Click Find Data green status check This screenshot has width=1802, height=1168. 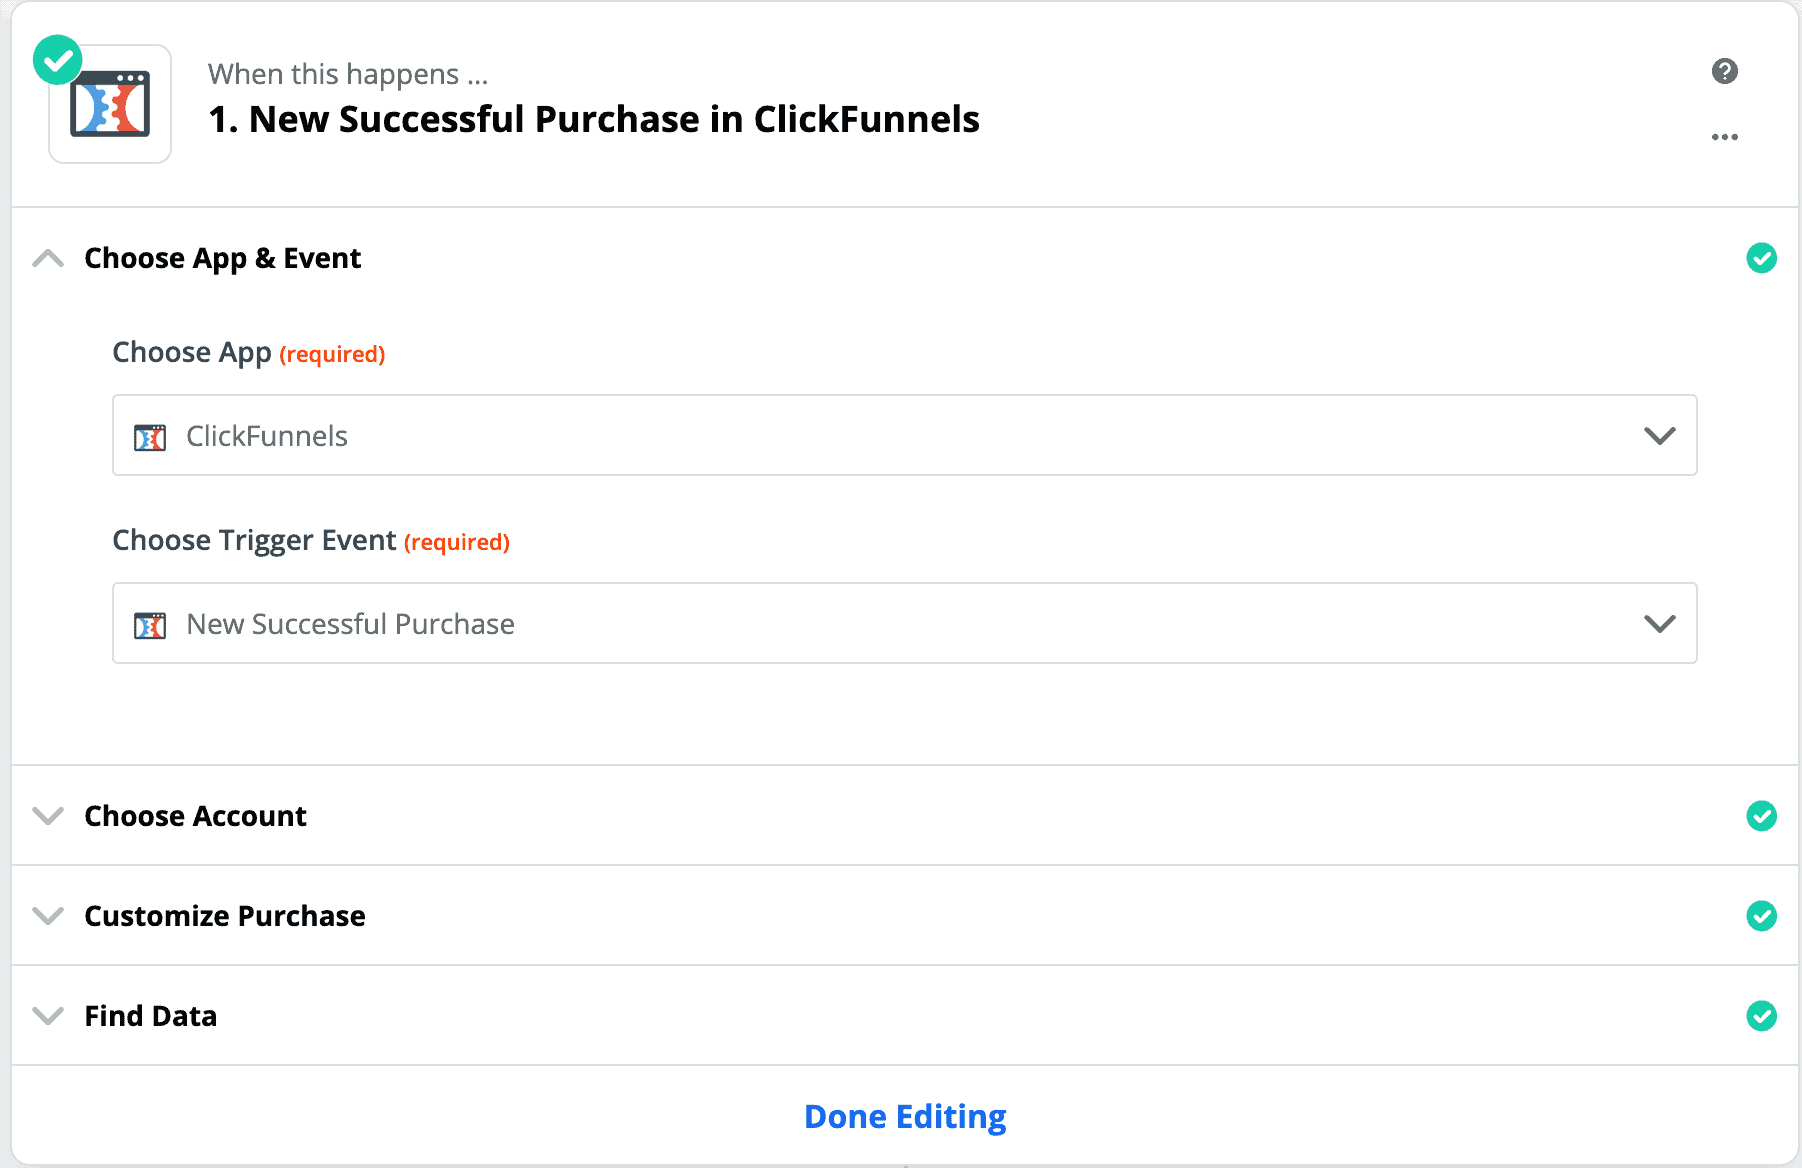click(x=1761, y=1016)
